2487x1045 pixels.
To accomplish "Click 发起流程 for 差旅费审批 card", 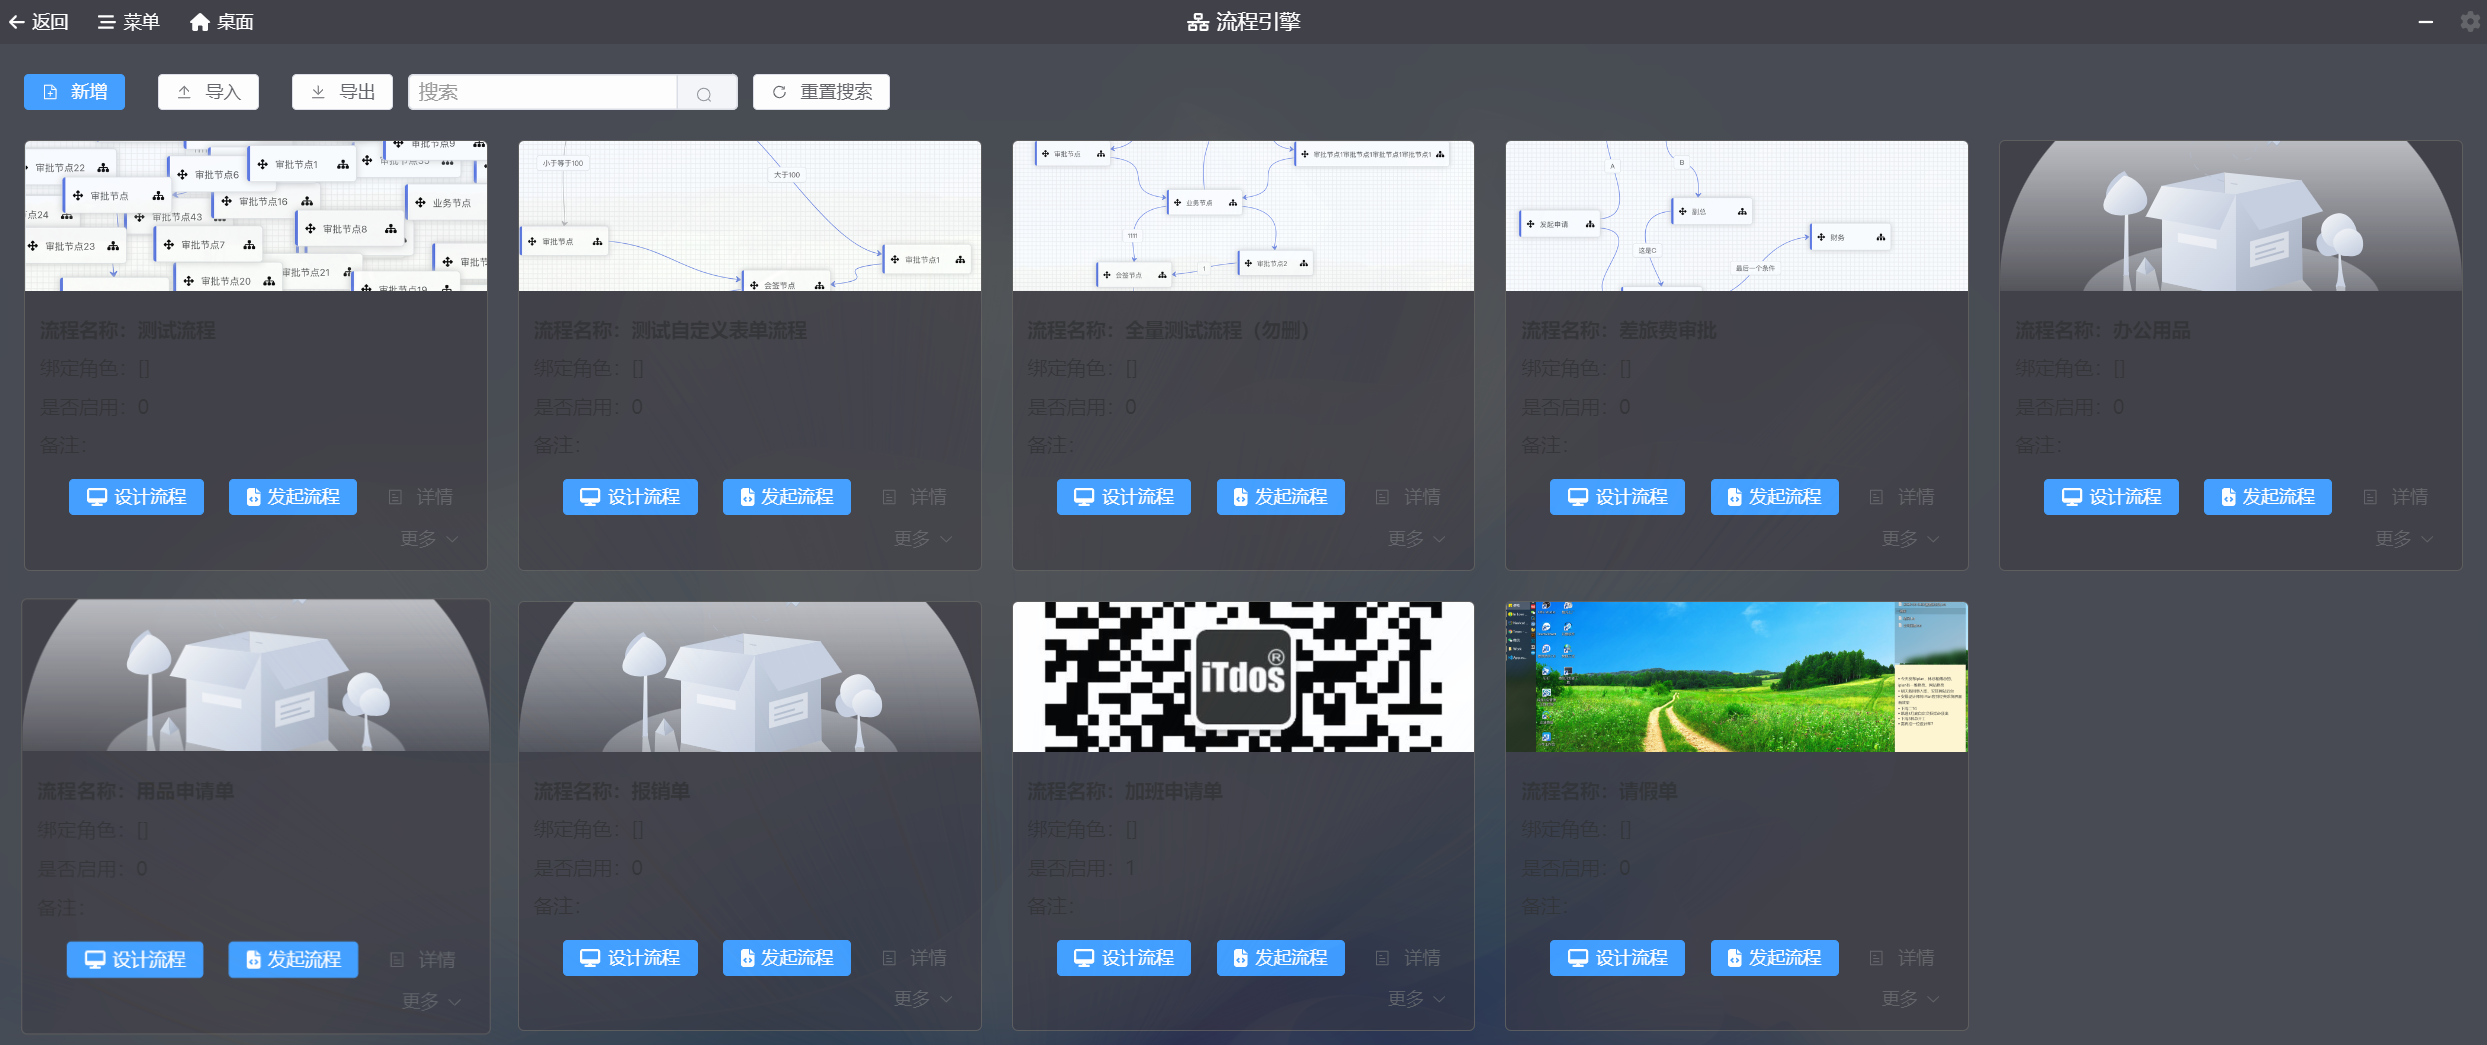I will [1775, 497].
